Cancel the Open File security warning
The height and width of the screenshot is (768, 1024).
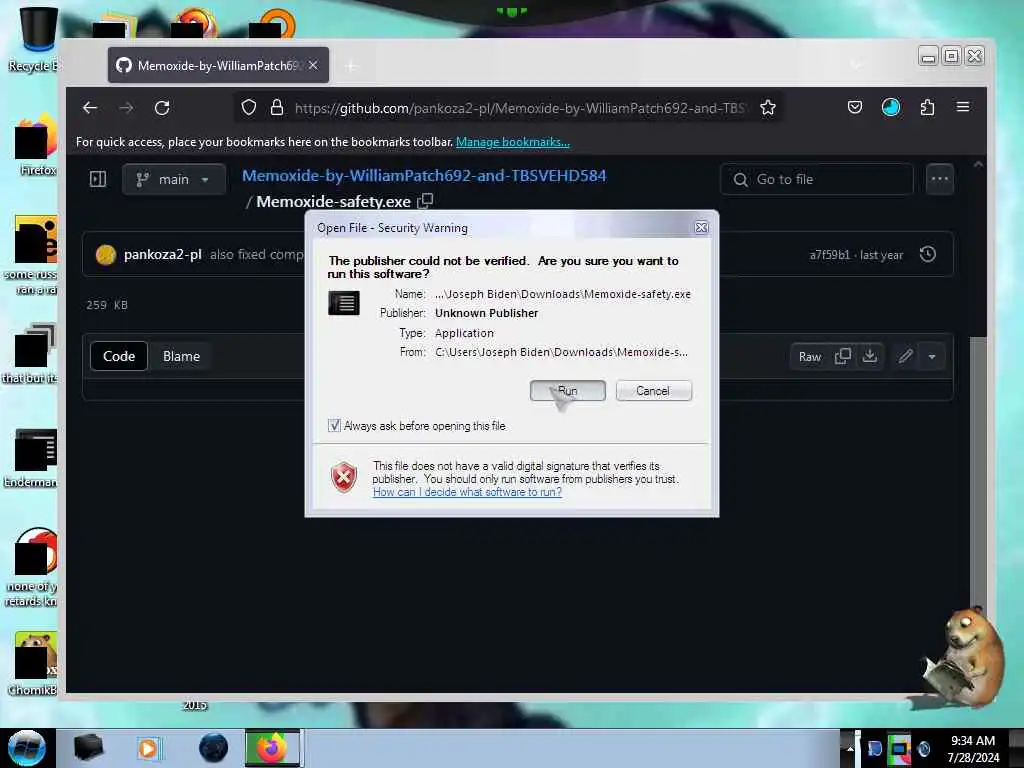click(653, 391)
